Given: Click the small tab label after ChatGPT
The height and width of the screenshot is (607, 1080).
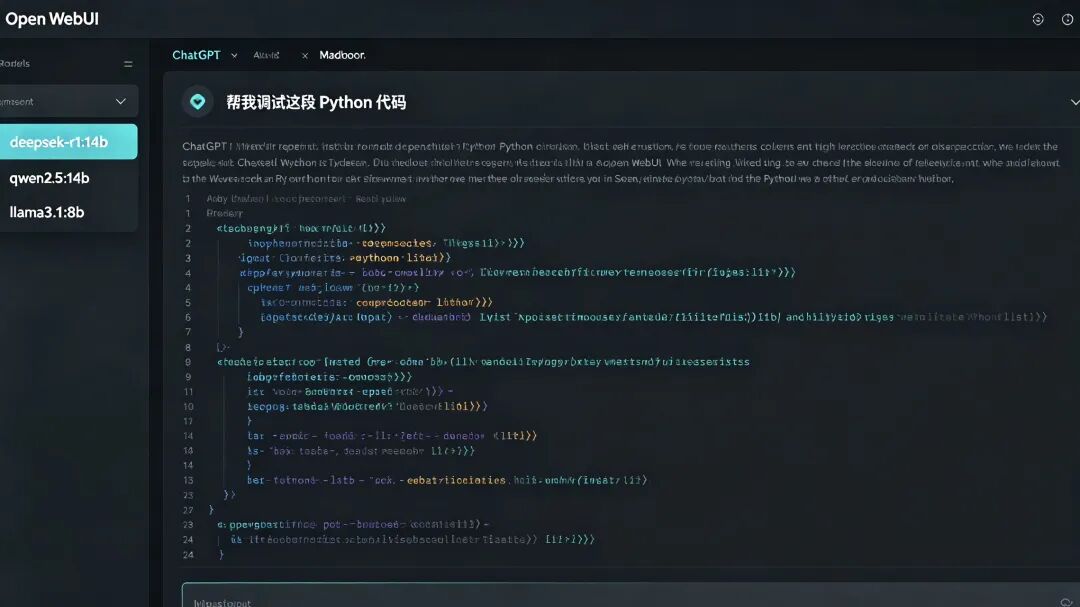Looking at the screenshot, I should click(266, 55).
